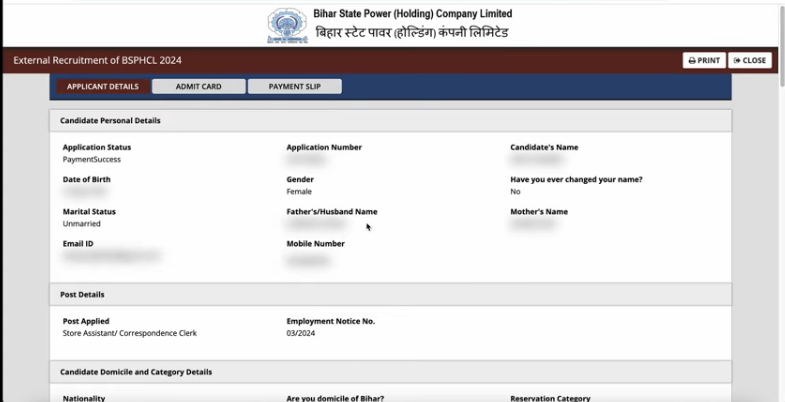785x402 pixels.
Task: Click the 'Female' gender value
Action: coord(299,192)
